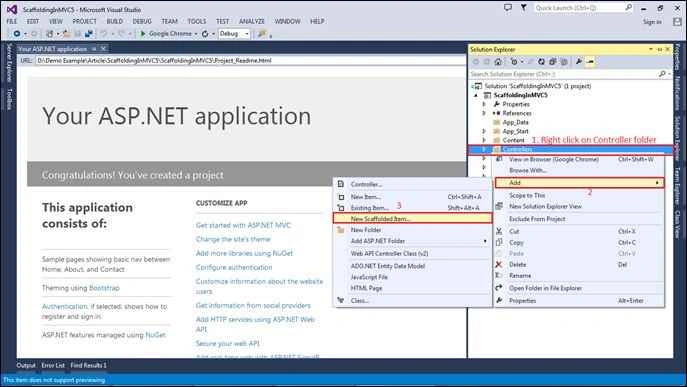This screenshot has height=387, width=687.
Task: Open Change the site's theme link
Action: coord(233,239)
